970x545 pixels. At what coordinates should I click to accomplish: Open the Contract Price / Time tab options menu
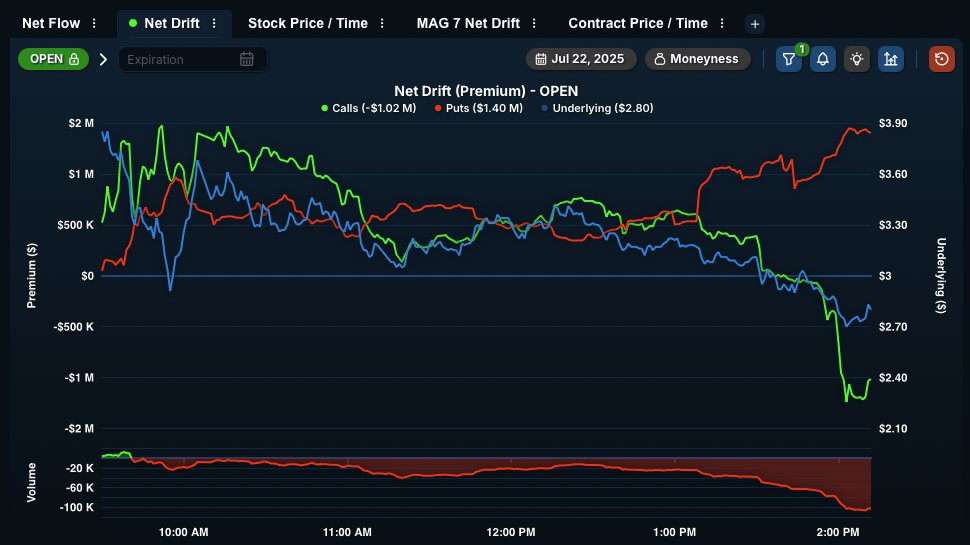[722, 24]
